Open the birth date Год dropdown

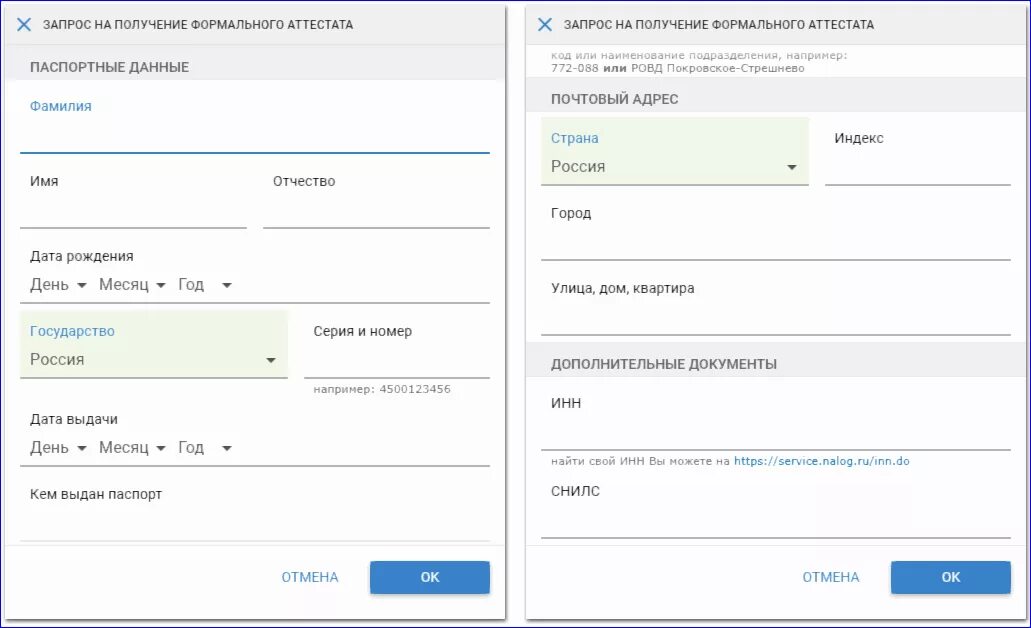click(205, 285)
